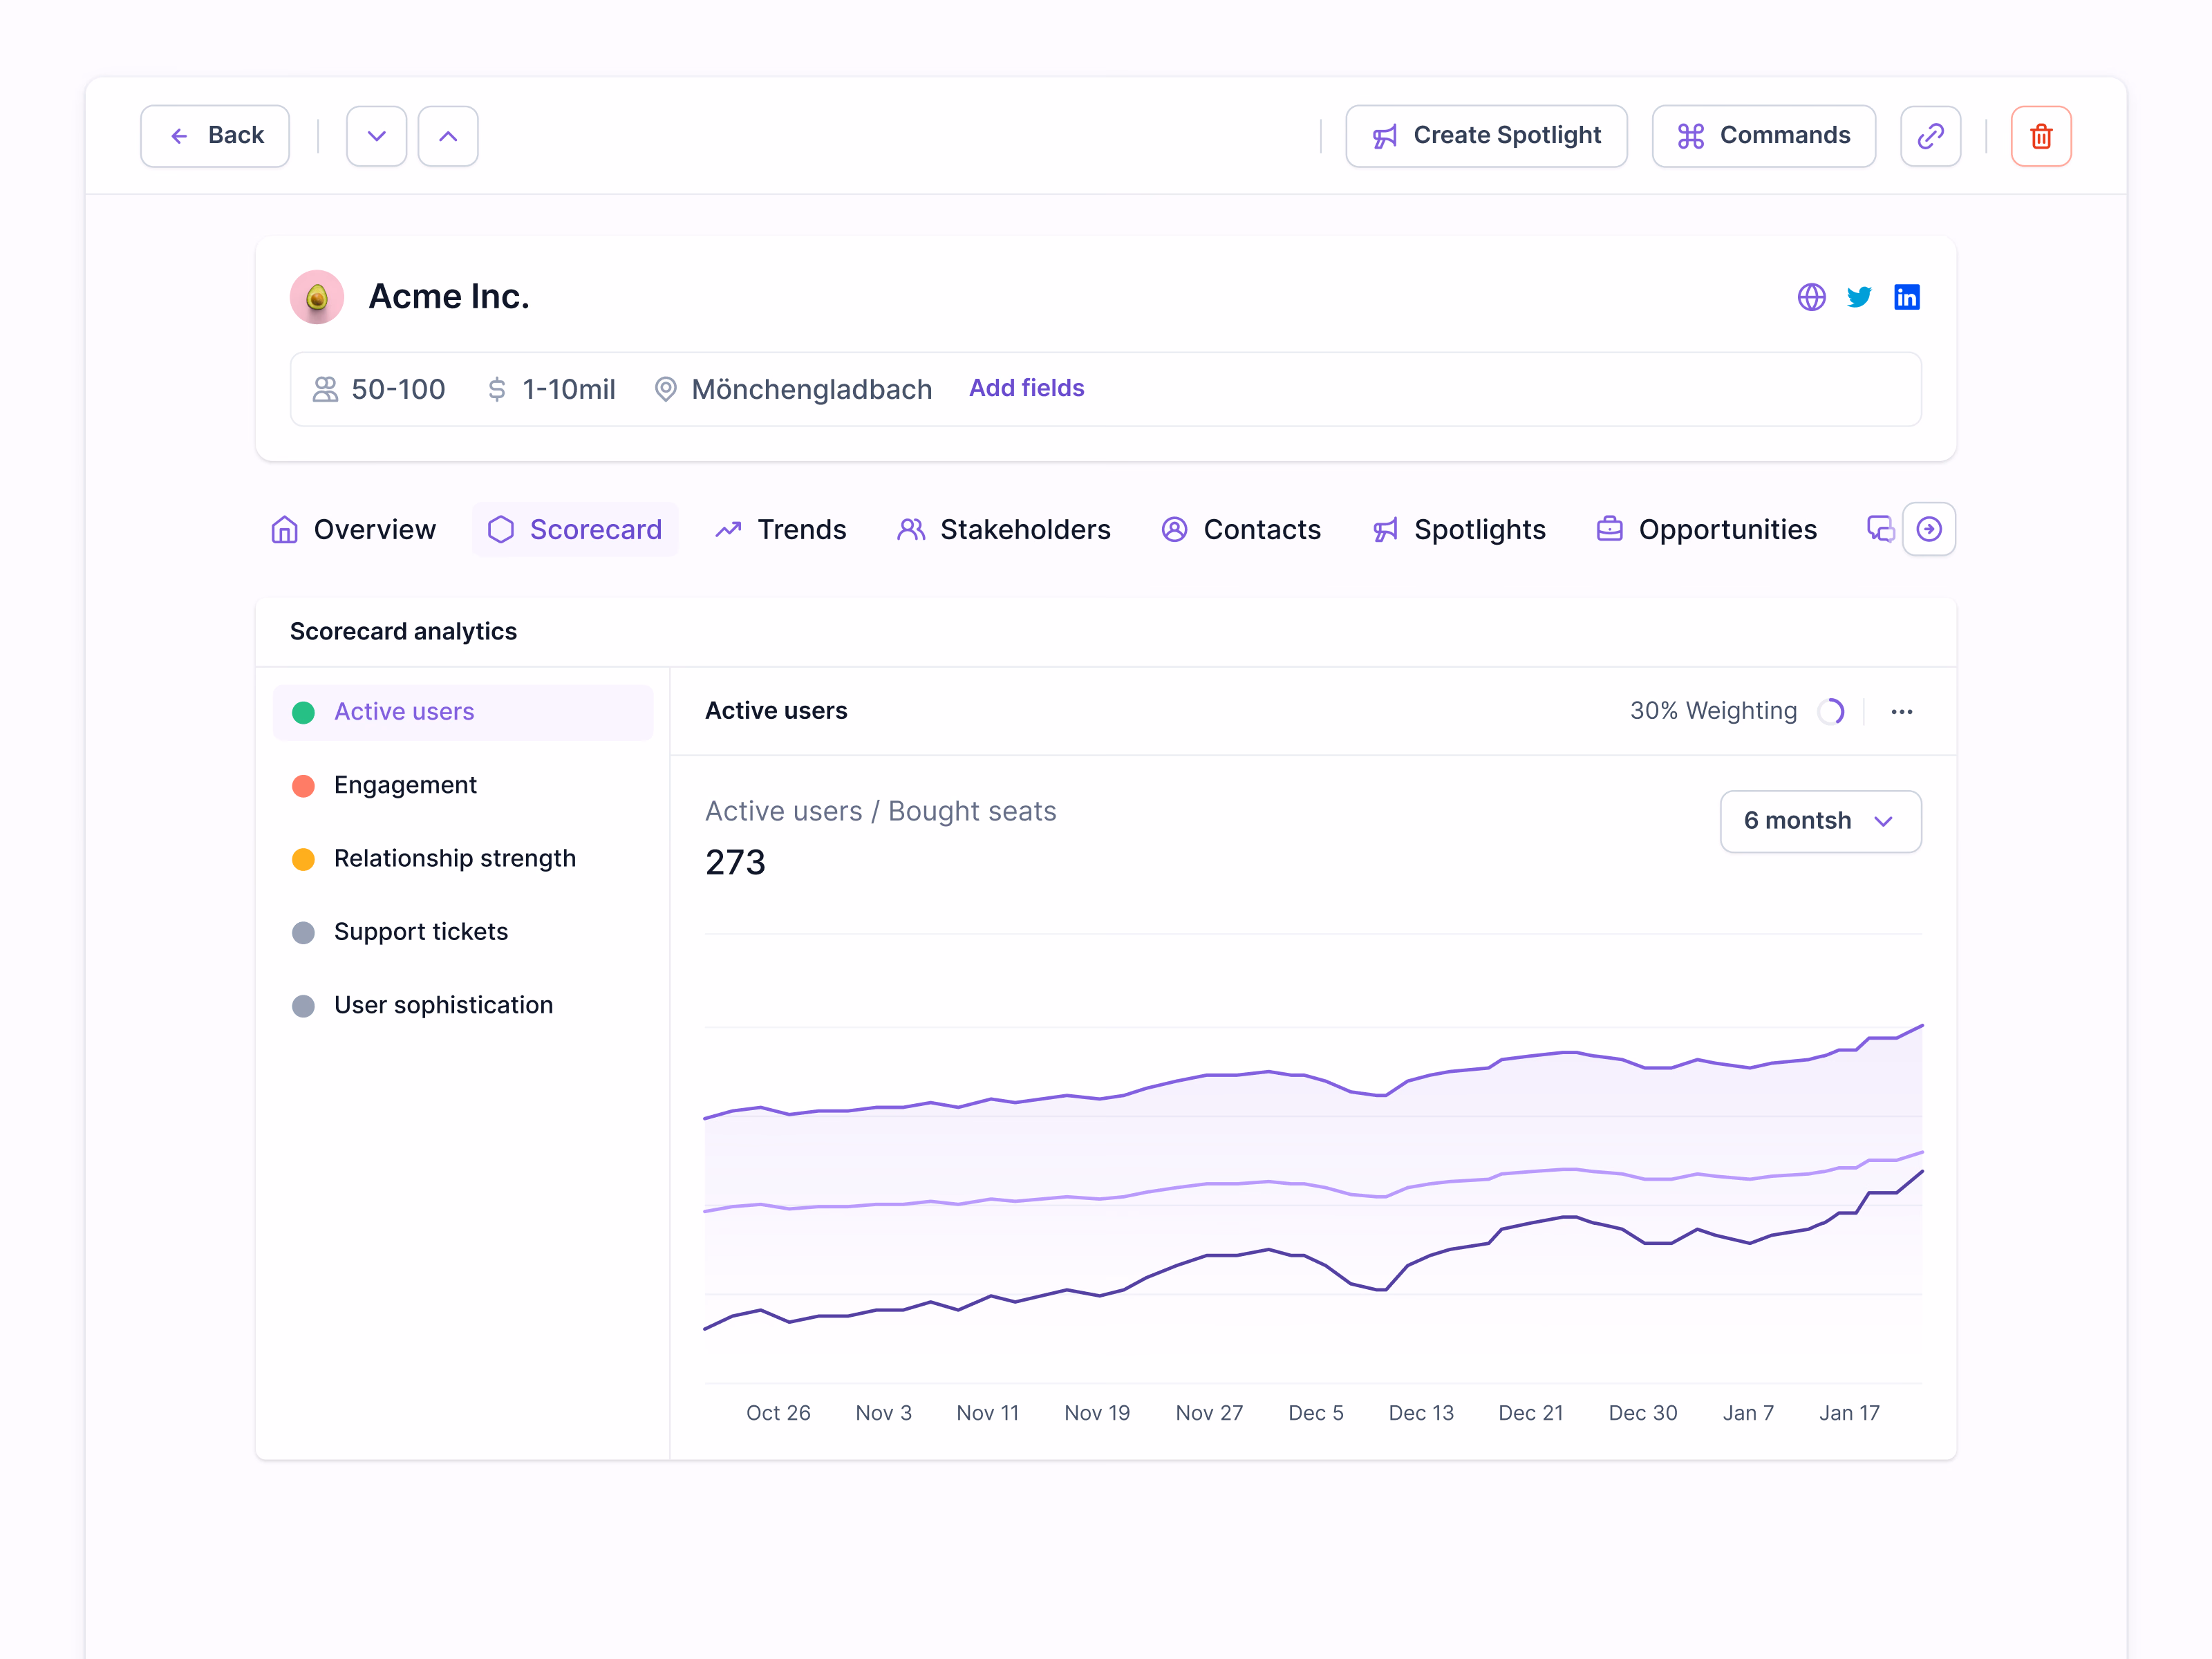Click the up chevron navigation button
The image size is (2212, 1659).
448,136
